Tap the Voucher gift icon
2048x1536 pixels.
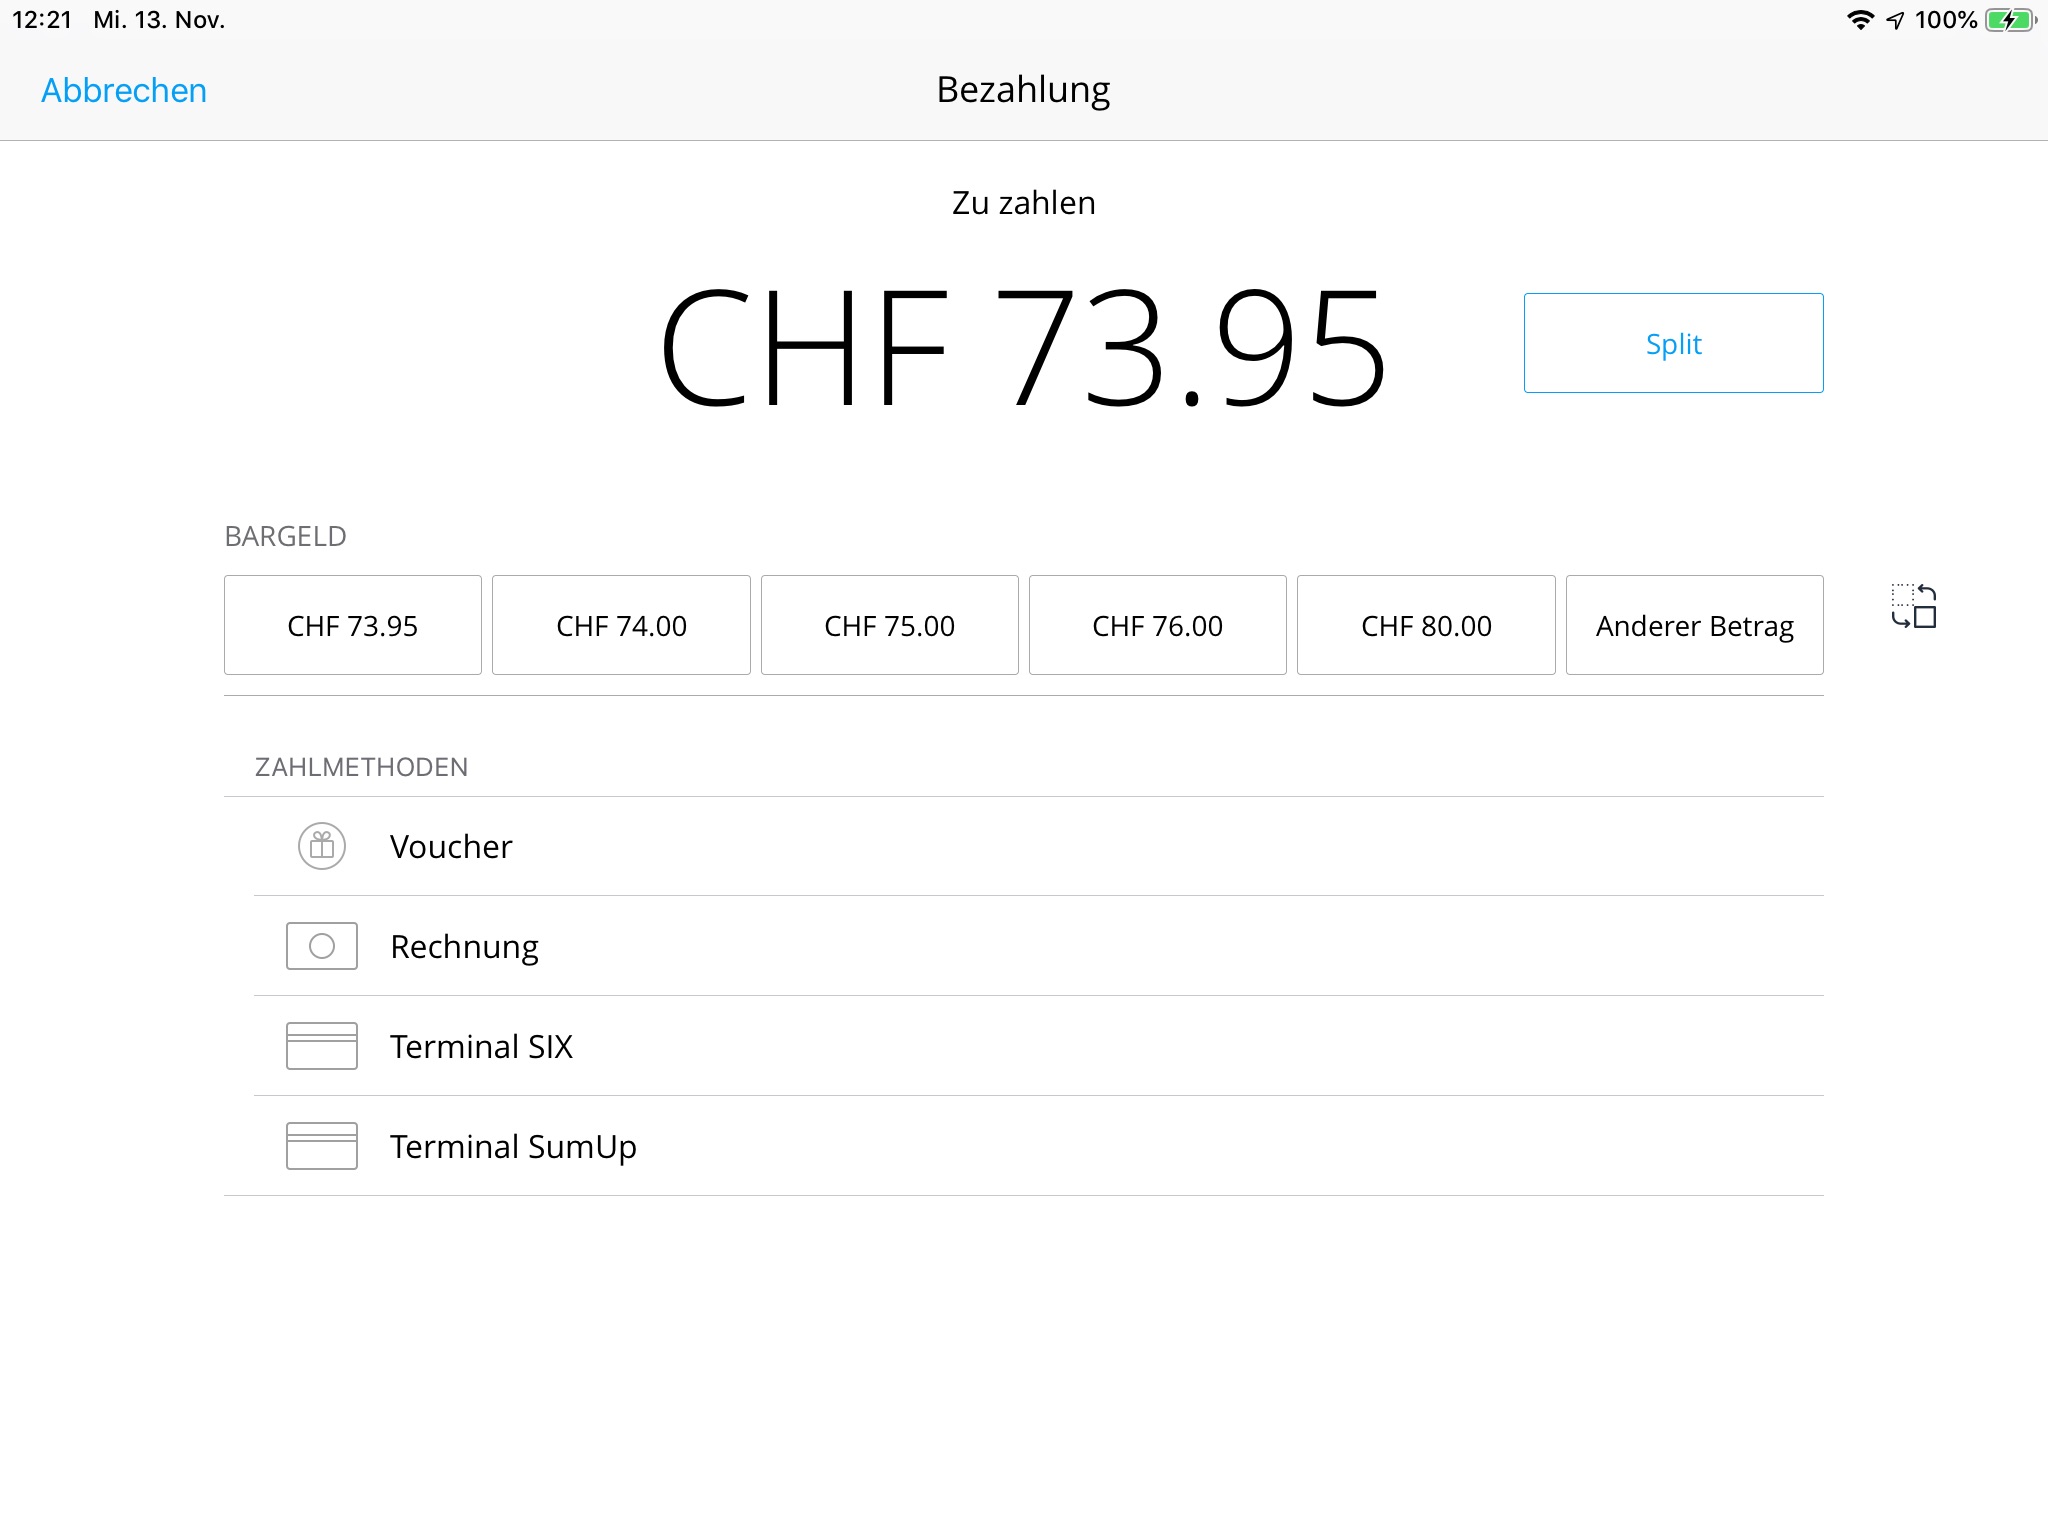coord(322,846)
